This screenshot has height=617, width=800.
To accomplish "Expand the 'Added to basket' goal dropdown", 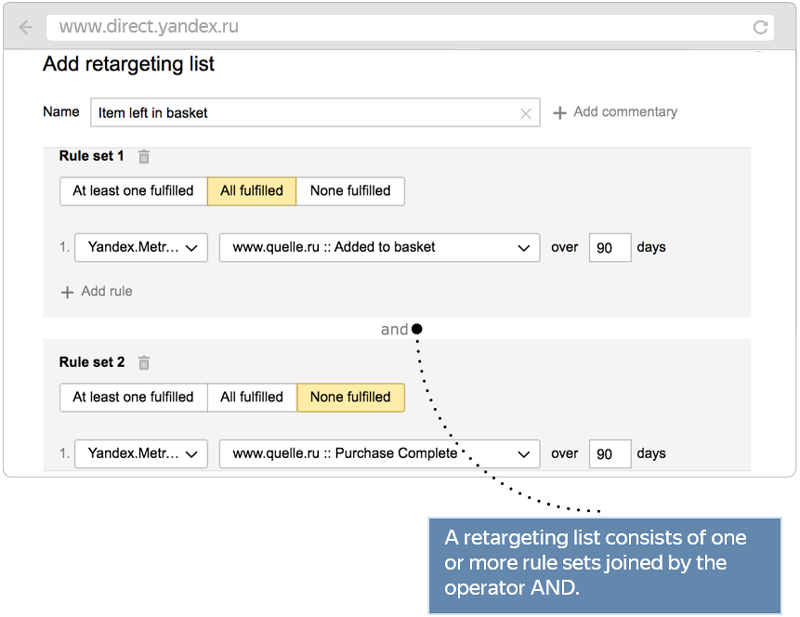I will 380,248.
